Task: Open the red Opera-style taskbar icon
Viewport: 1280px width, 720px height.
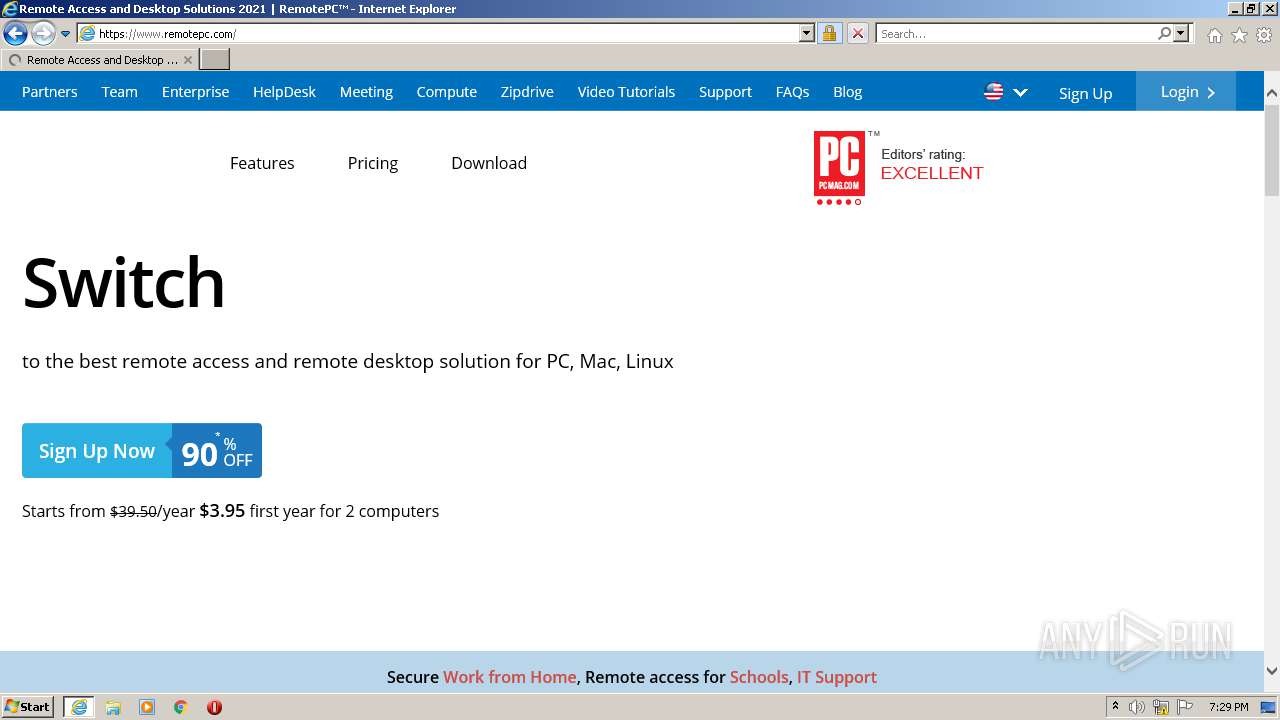Action: coord(214,707)
